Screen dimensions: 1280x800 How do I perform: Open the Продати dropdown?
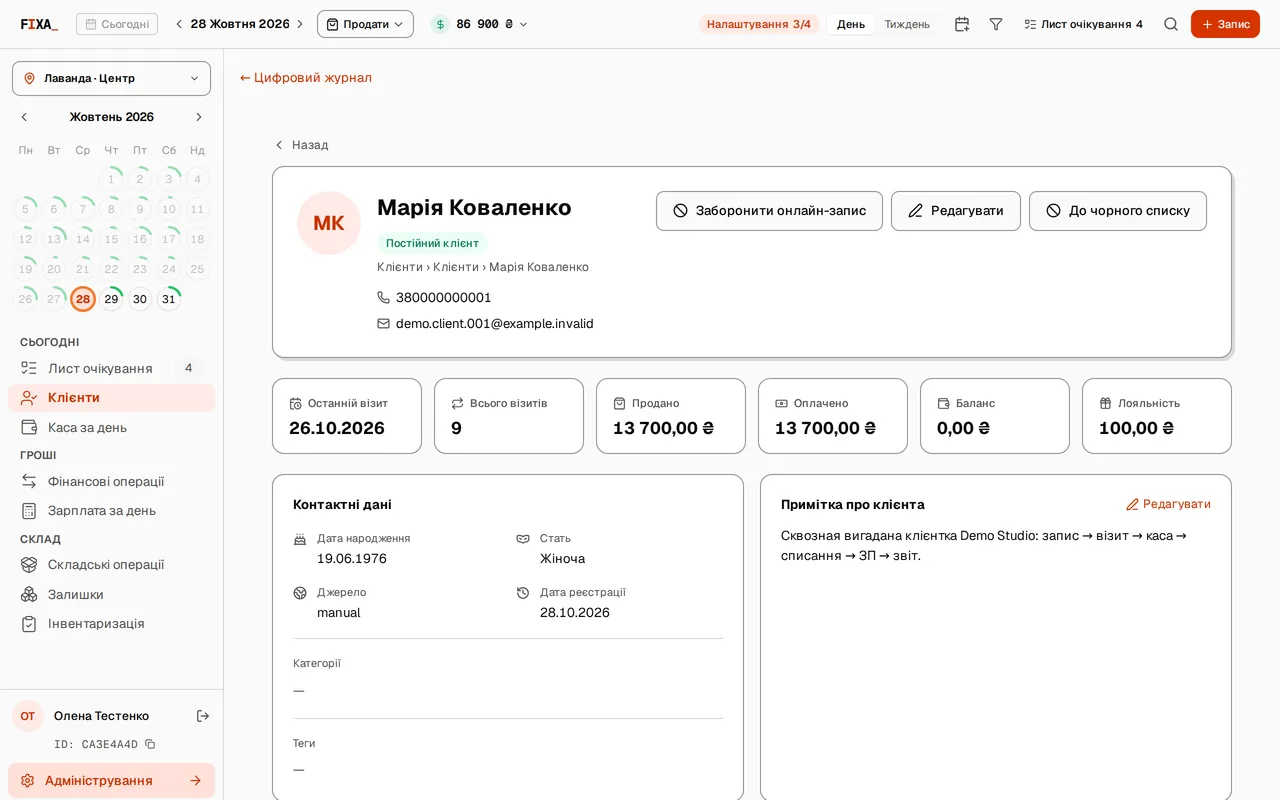(x=365, y=24)
